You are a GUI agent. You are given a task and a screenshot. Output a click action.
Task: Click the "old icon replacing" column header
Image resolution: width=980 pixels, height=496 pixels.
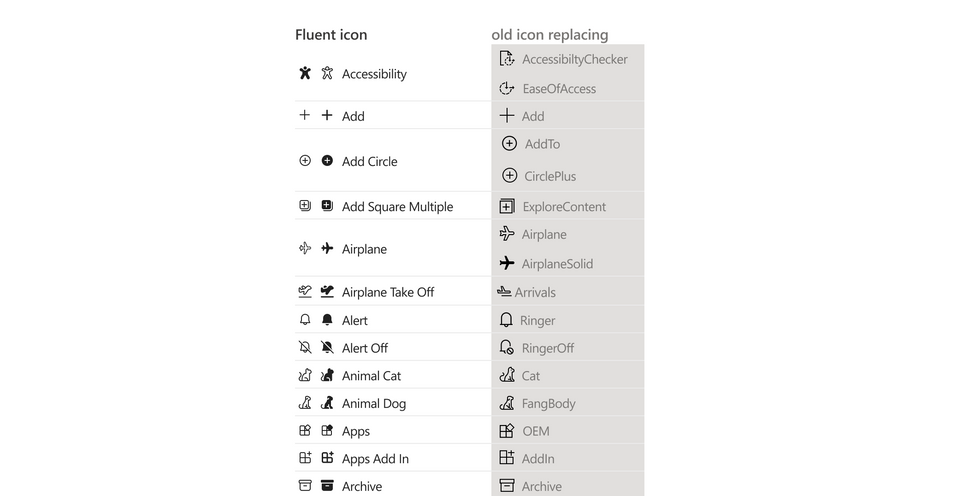(x=549, y=35)
